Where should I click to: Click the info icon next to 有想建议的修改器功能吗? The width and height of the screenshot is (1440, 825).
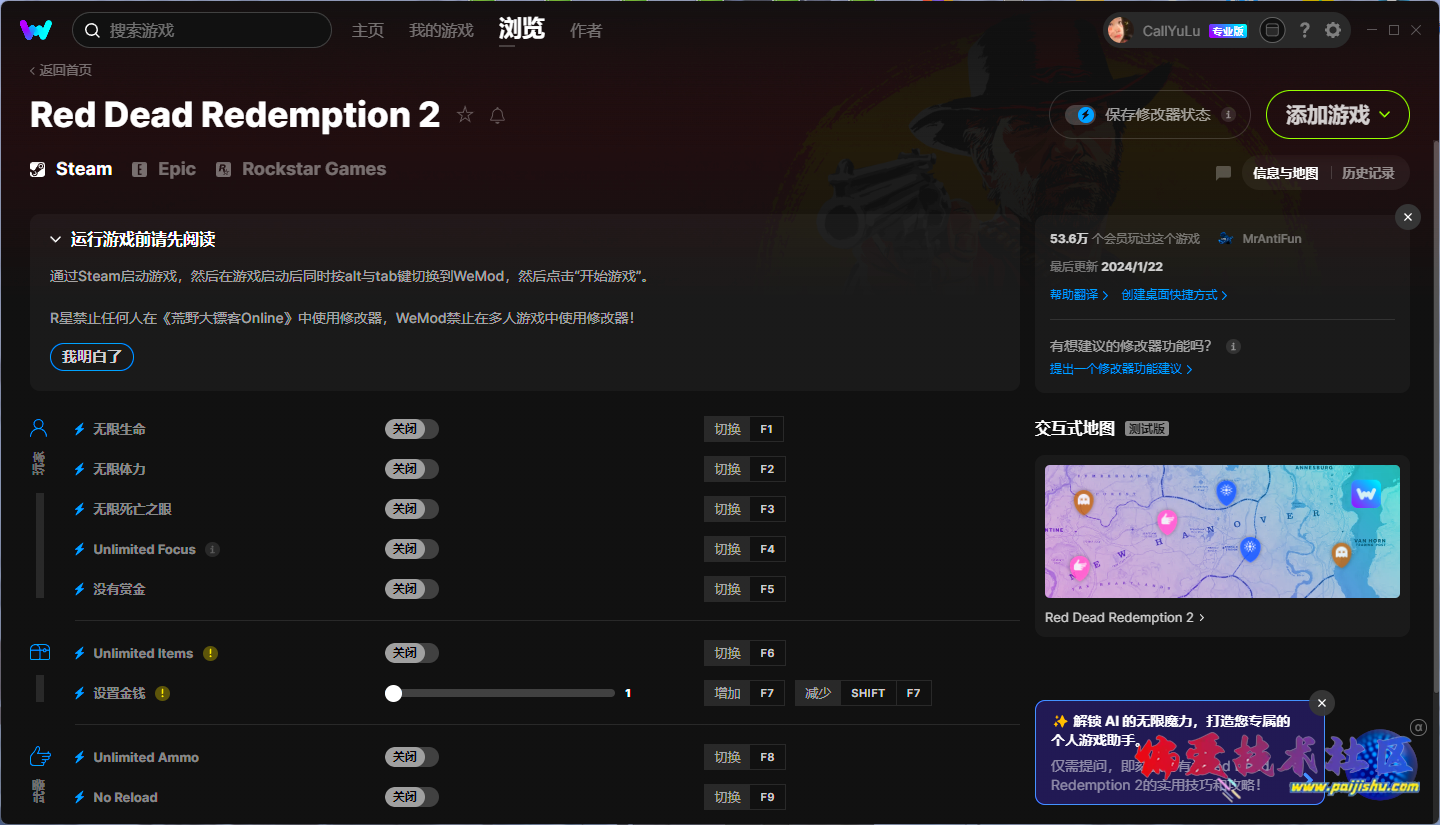tap(1233, 346)
